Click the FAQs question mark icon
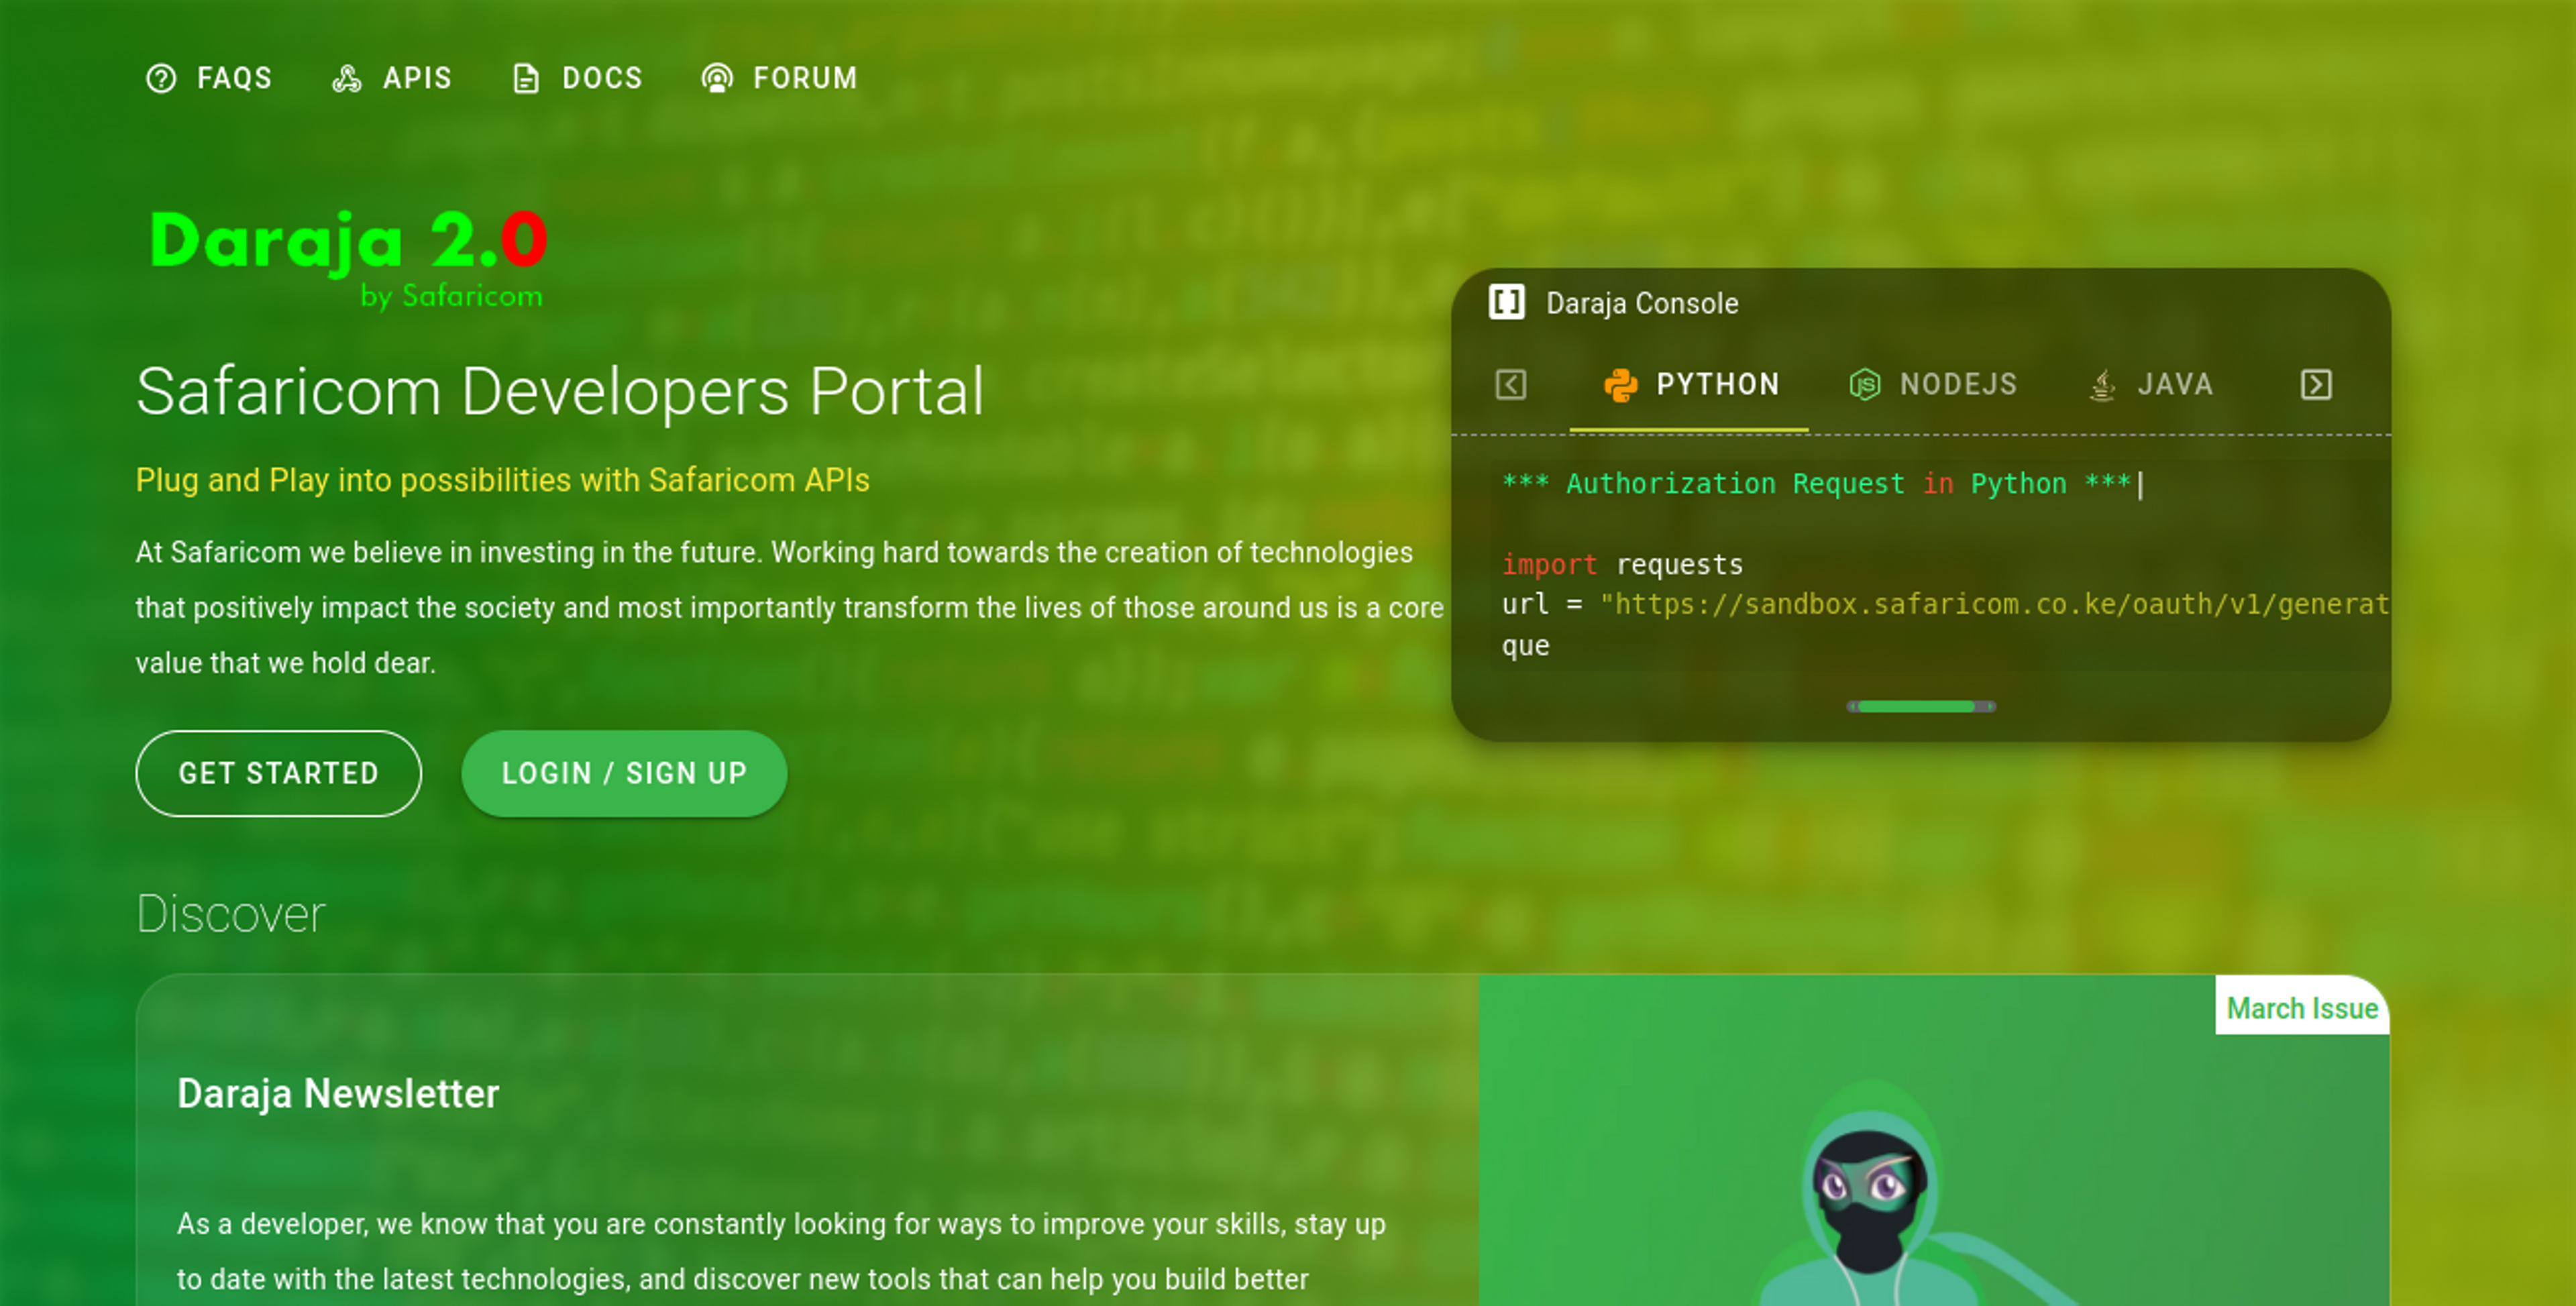Screen dimensions: 2576x1306 pyautogui.click(x=161, y=78)
